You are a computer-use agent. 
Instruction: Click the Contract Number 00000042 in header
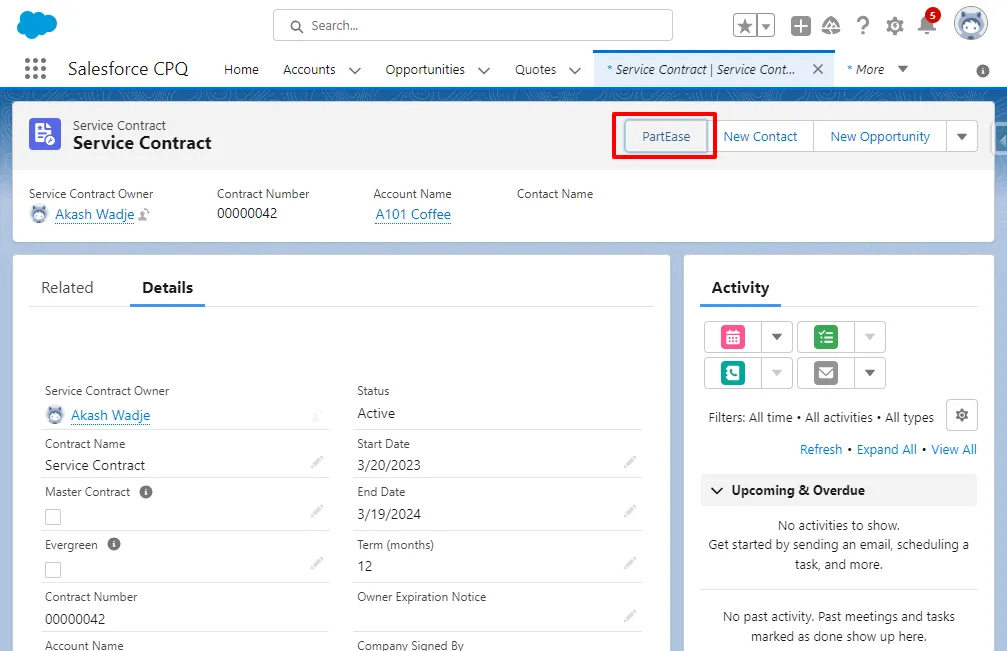coord(247,213)
